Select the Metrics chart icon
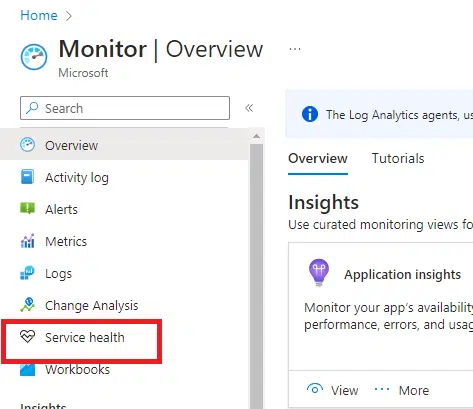Image resolution: width=473 pixels, height=409 pixels. [x=27, y=241]
